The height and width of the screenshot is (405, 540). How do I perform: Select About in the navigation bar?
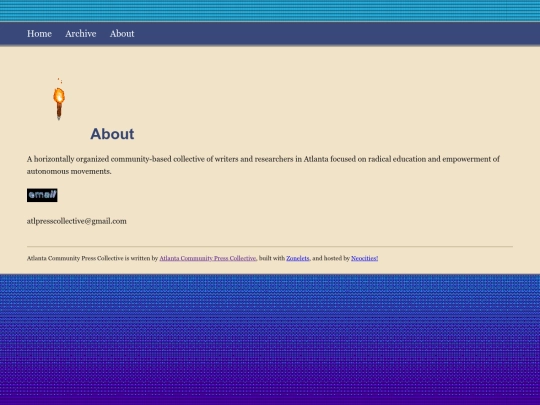point(122,34)
